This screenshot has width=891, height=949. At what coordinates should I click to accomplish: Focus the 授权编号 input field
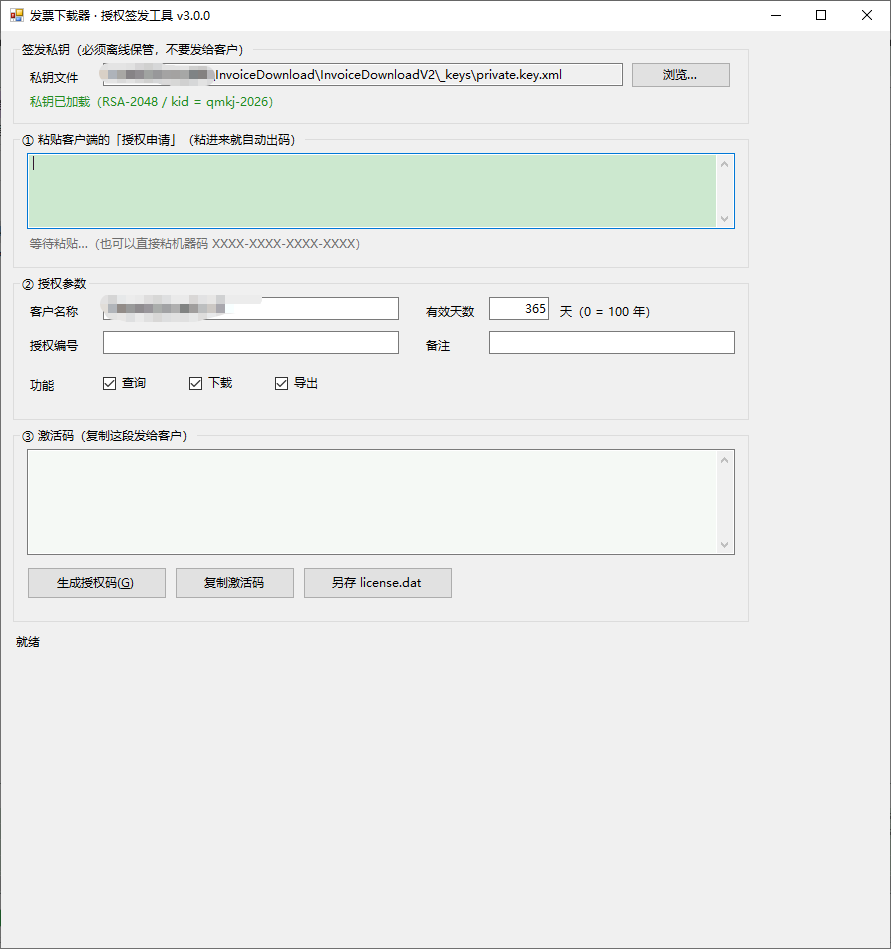click(251, 343)
